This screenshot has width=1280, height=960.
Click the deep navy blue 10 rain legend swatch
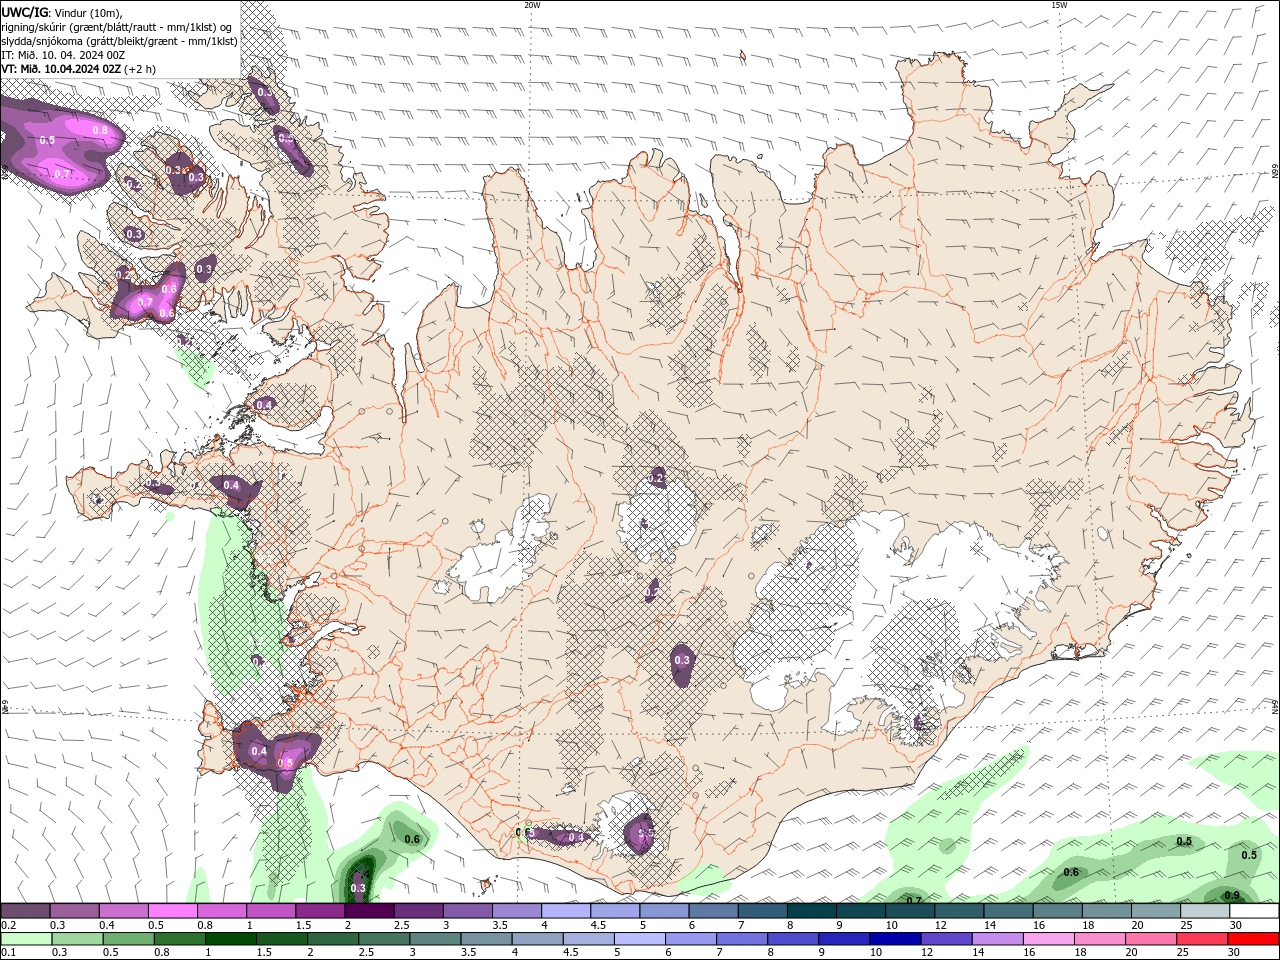(896, 939)
